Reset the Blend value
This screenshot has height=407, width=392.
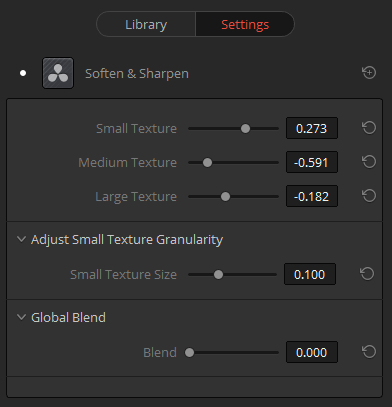point(369,352)
